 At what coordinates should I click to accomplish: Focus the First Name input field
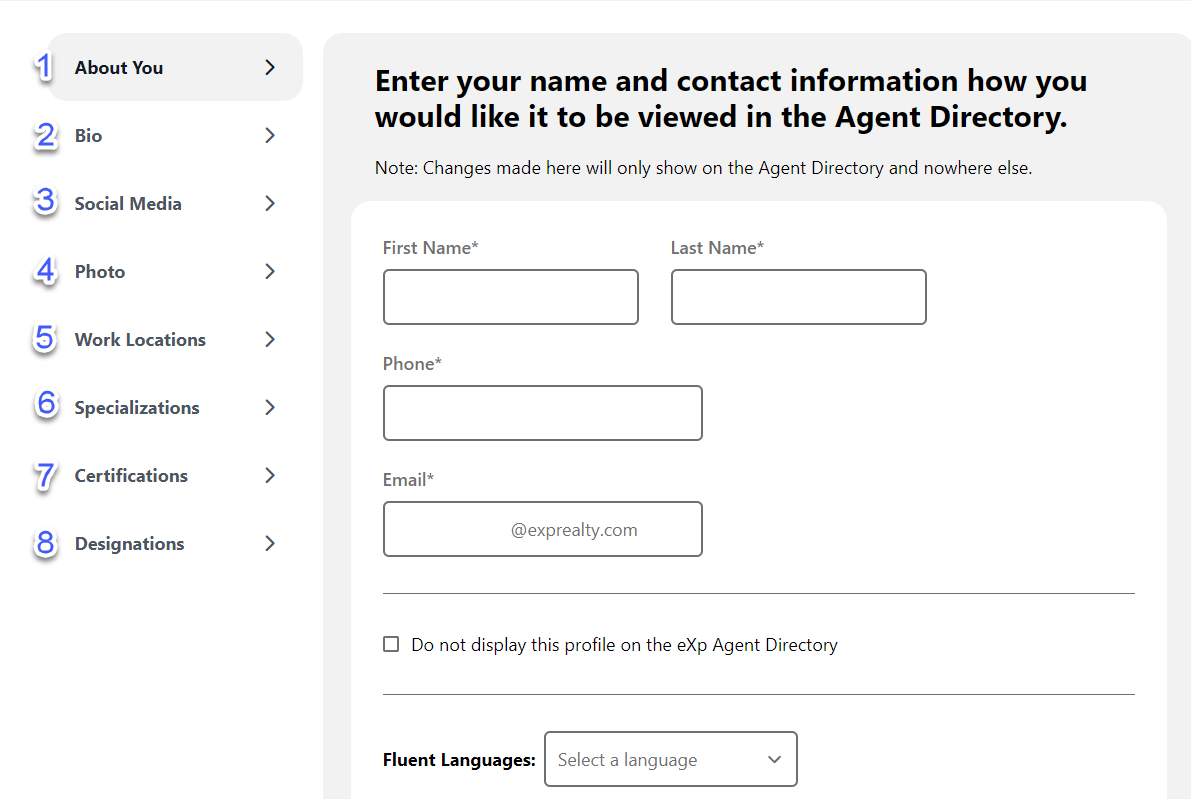510,297
